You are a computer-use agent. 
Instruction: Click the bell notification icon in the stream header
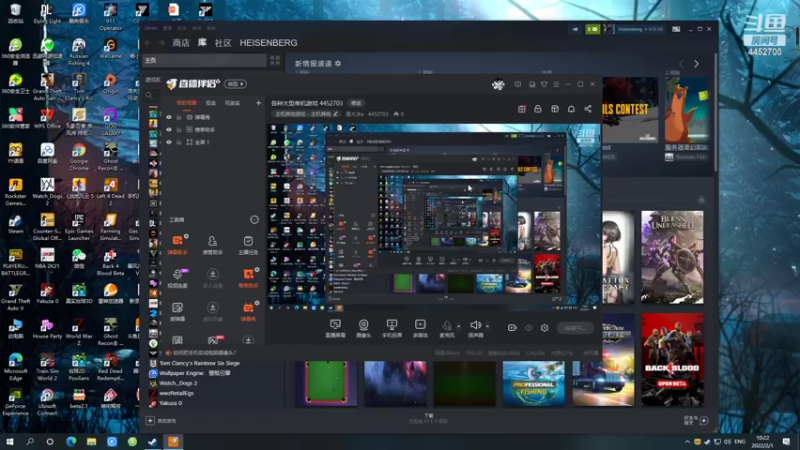click(571, 109)
